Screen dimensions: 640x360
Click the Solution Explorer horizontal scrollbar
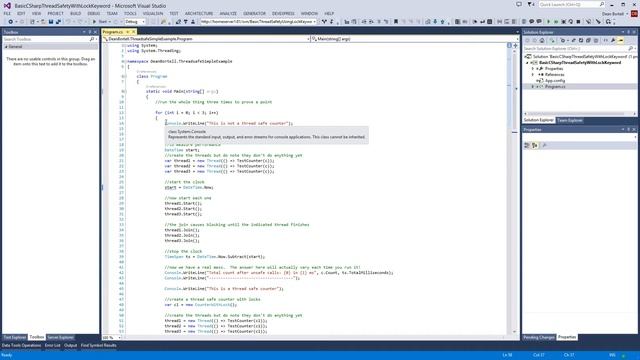pos(580,114)
